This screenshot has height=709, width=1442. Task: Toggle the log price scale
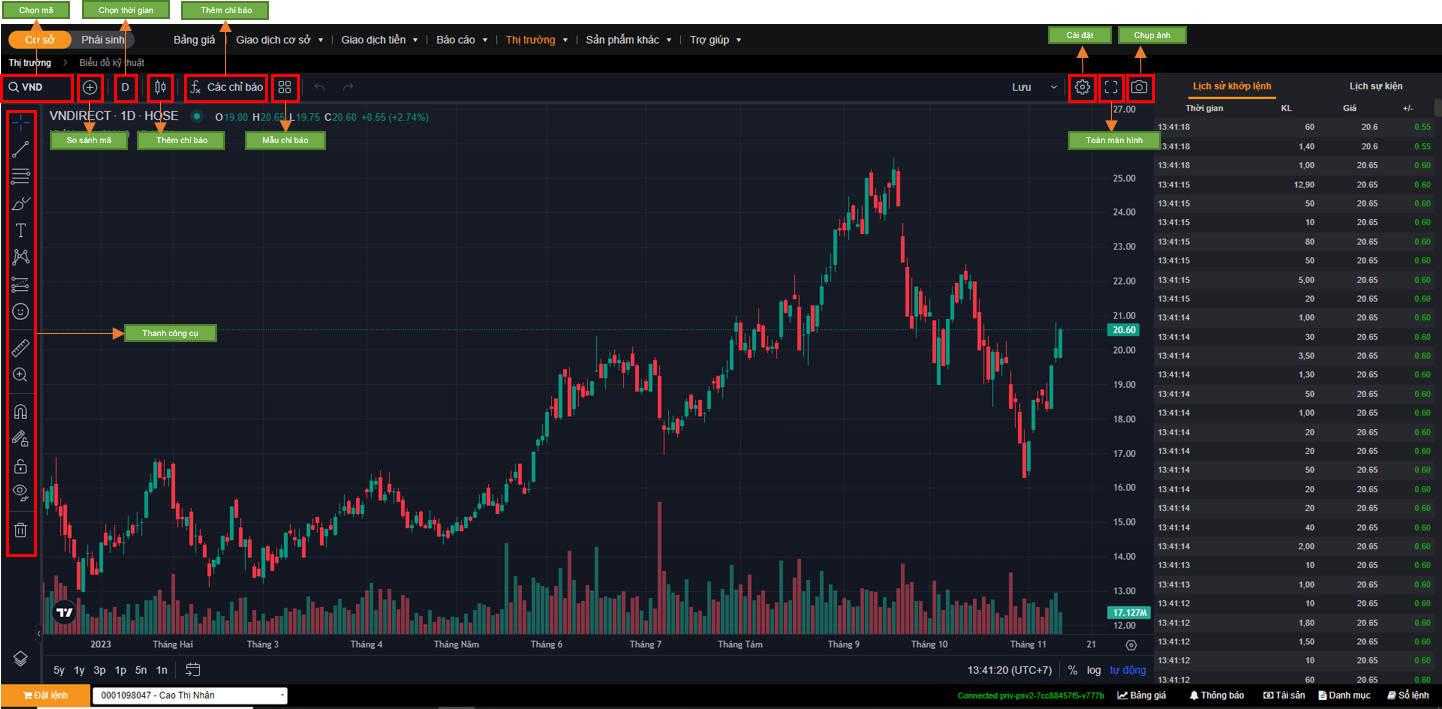click(x=1095, y=670)
